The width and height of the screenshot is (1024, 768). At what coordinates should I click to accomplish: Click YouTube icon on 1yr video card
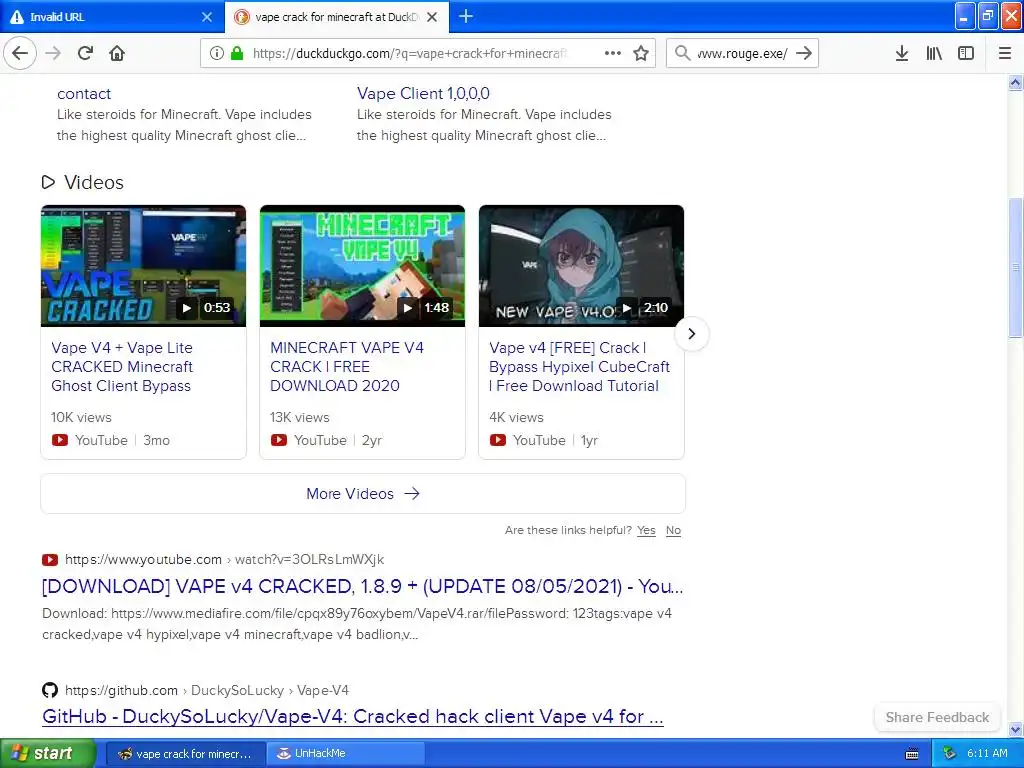[x=498, y=440]
